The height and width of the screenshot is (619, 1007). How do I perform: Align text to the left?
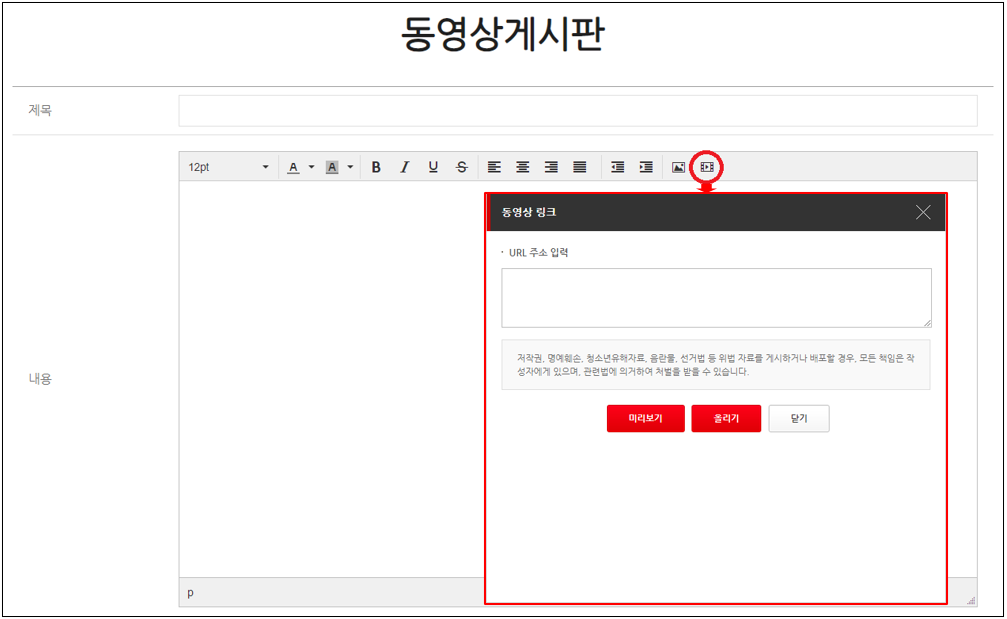494,167
